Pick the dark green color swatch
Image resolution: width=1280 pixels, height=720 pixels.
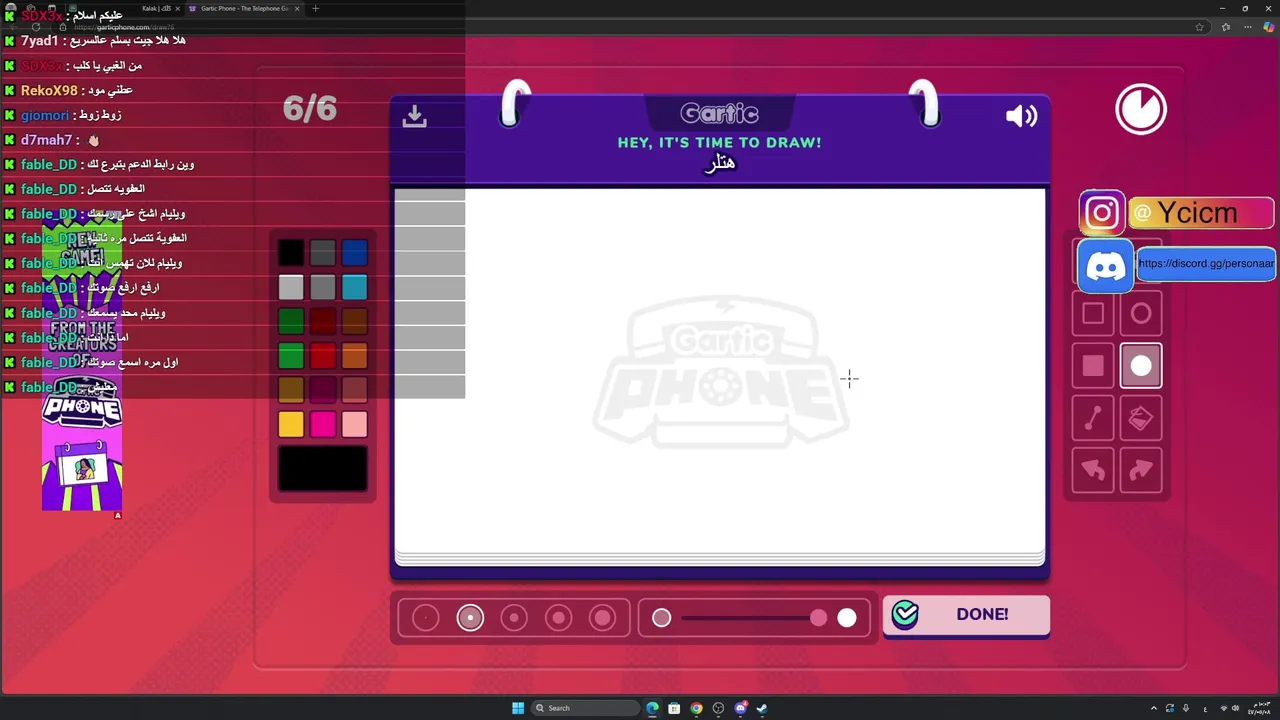click(291, 321)
